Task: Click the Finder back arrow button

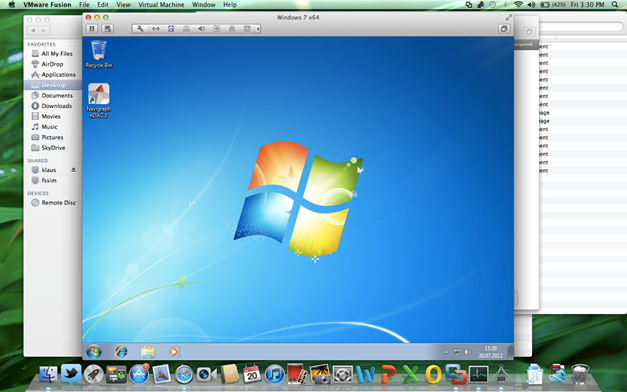Action: coord(33,30)
